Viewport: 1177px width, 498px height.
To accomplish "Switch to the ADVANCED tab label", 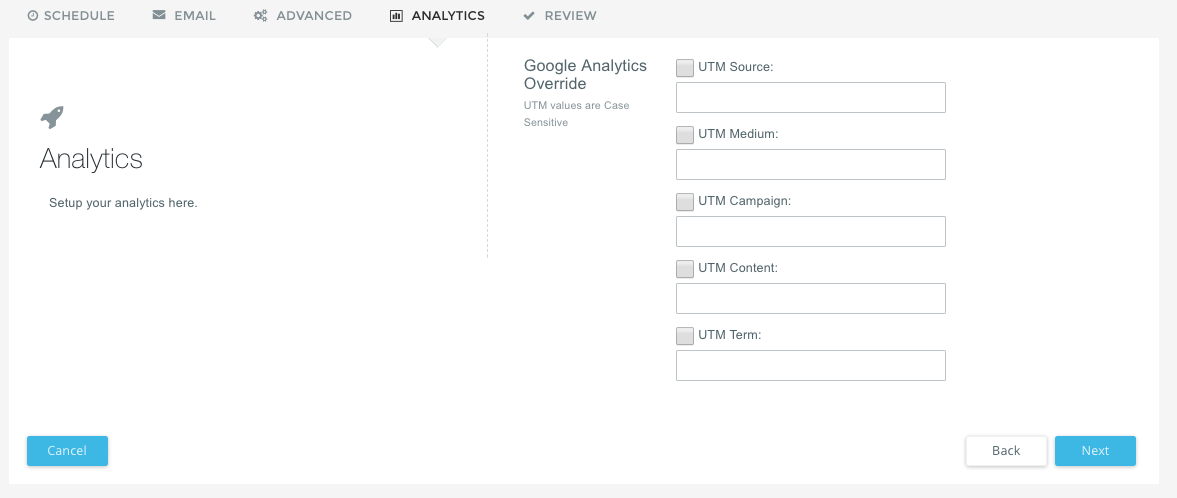I will (x=313, y=16).
